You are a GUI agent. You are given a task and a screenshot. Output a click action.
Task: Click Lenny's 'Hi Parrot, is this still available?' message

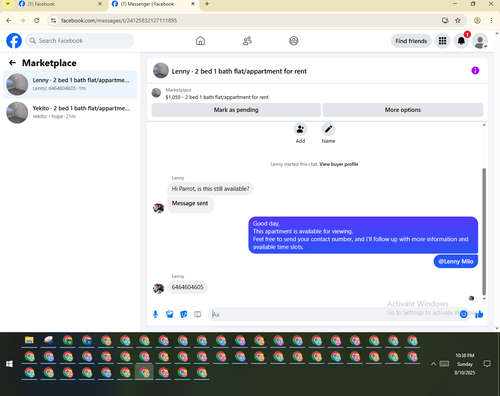coord(210,189)
